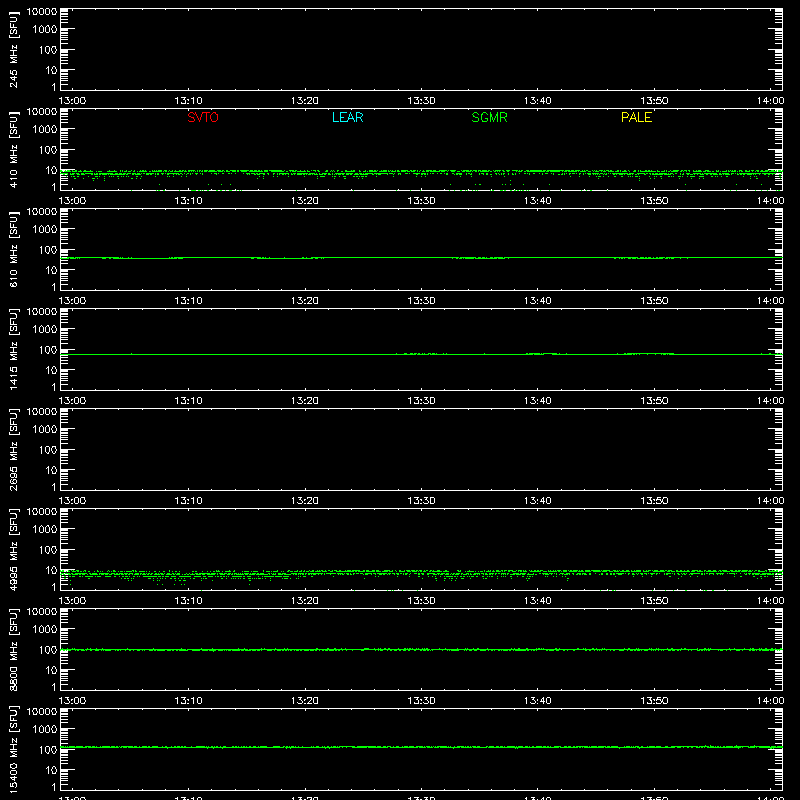Viewport: 800px width, 800px height.
Task: Click the 13:30 tick under the 245 MHz panel
Action: (x=421, y=101)
